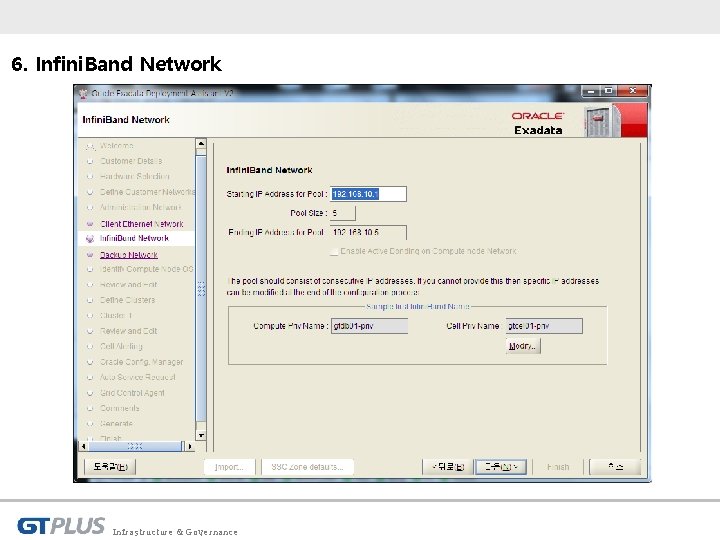Select the Hardware Selection step
Image resolution: width=720 pixels, height=540 pixels.
click(135, 176)
